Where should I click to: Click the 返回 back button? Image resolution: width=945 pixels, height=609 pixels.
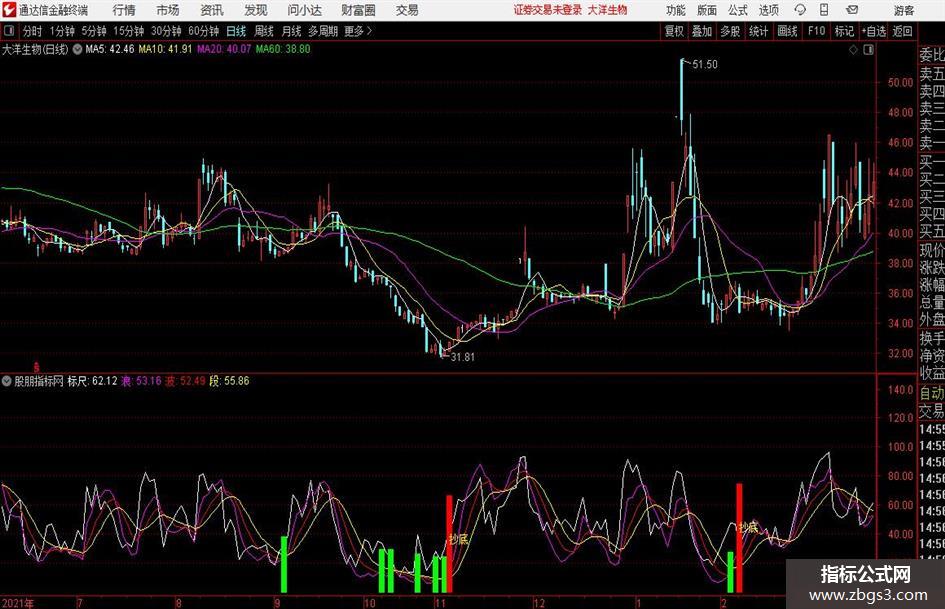[902, 31]
